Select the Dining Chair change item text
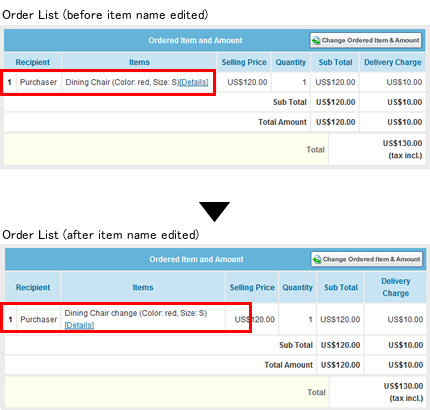The image size is (430, 410). [136, 313]
